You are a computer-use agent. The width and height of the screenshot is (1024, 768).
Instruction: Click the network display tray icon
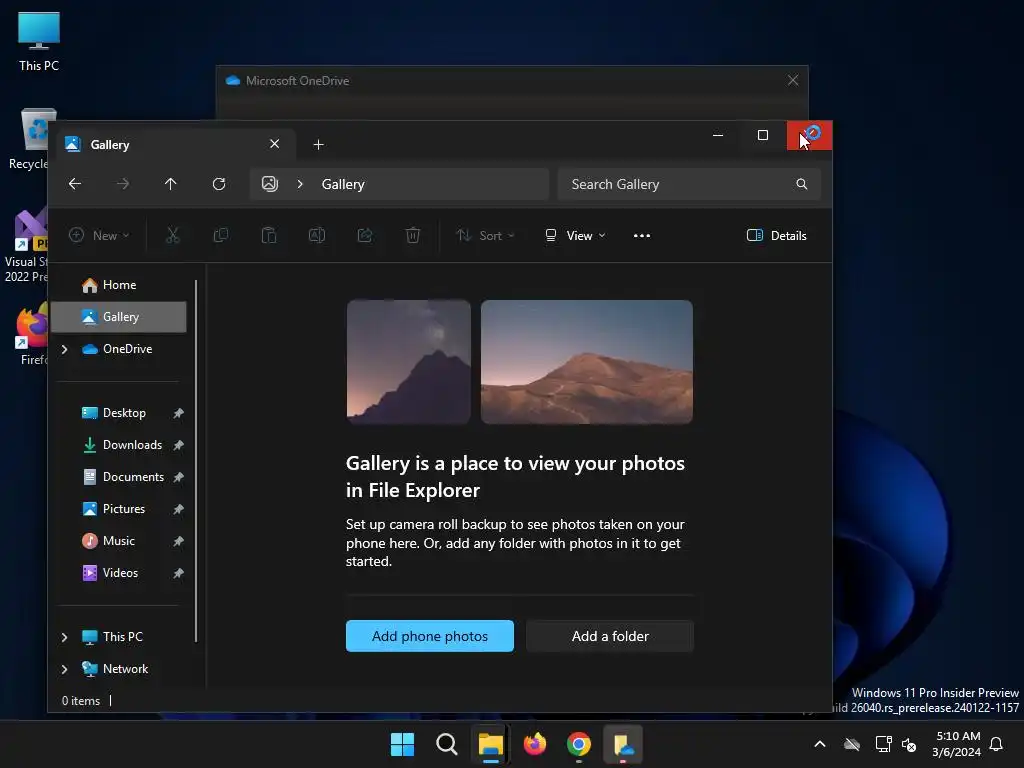[x=883, y=744]
